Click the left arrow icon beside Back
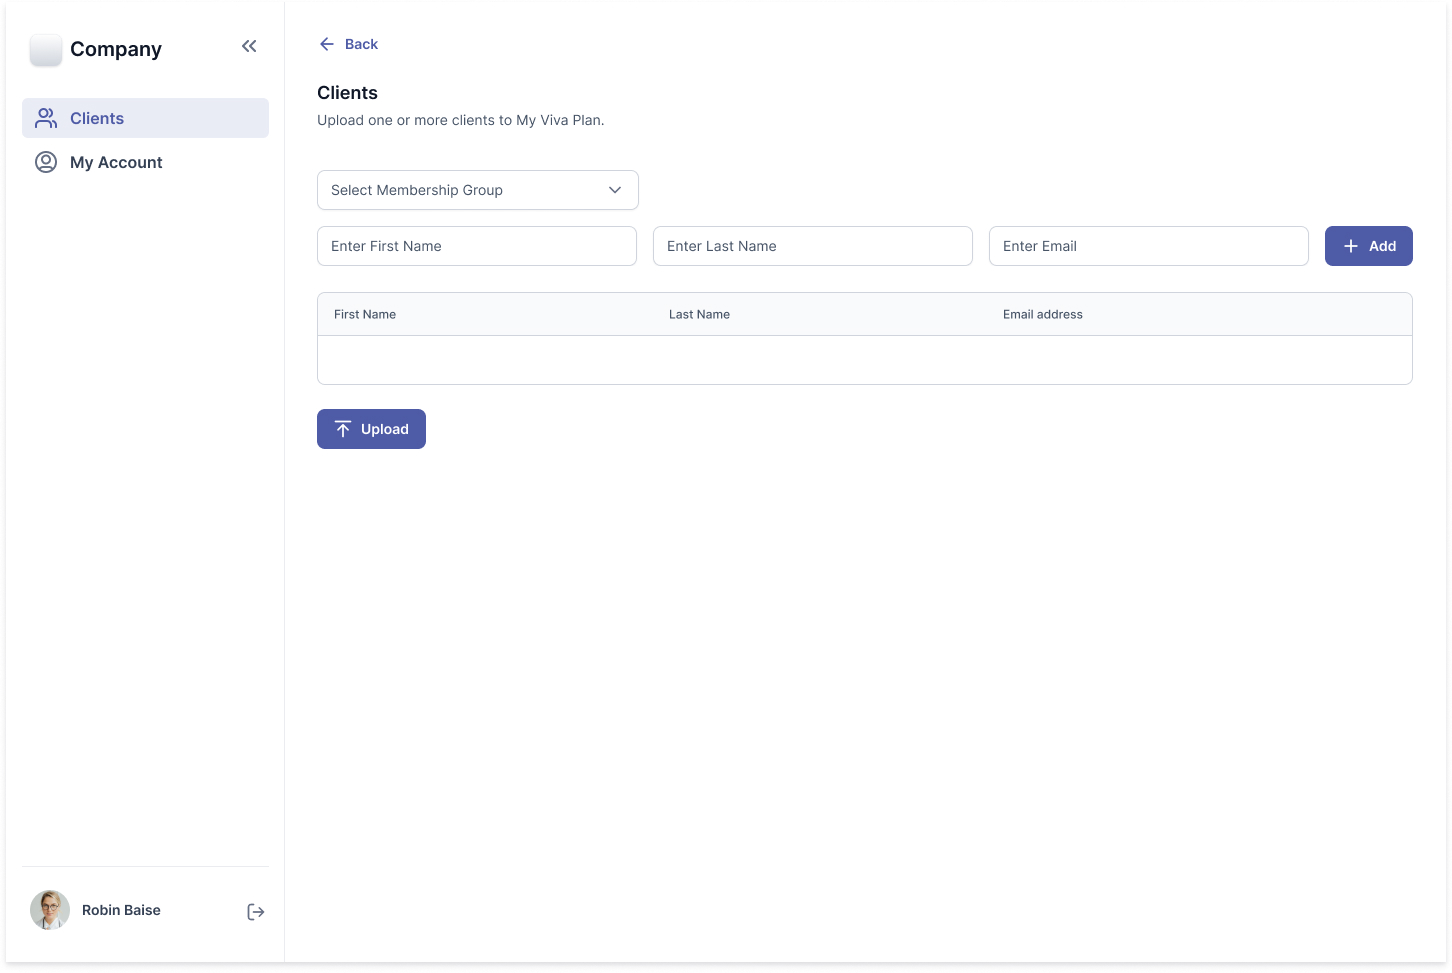Viewport: 1452px width, 973px height. [326, 44]
